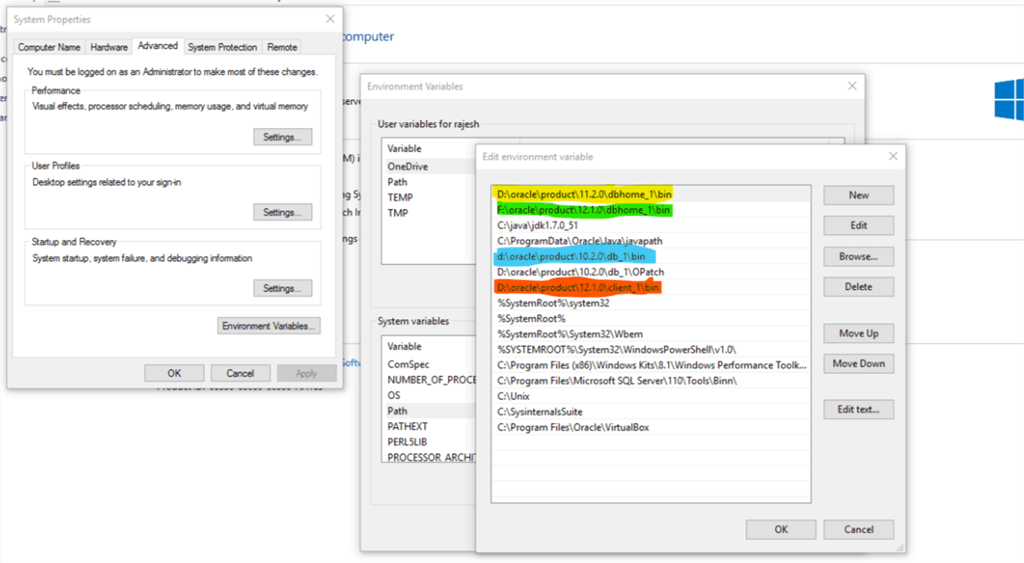Screen dimensions: 1024x563
Task: Select the C:\java\jdk1.7.0_51 entry
Action: (650, 225)
